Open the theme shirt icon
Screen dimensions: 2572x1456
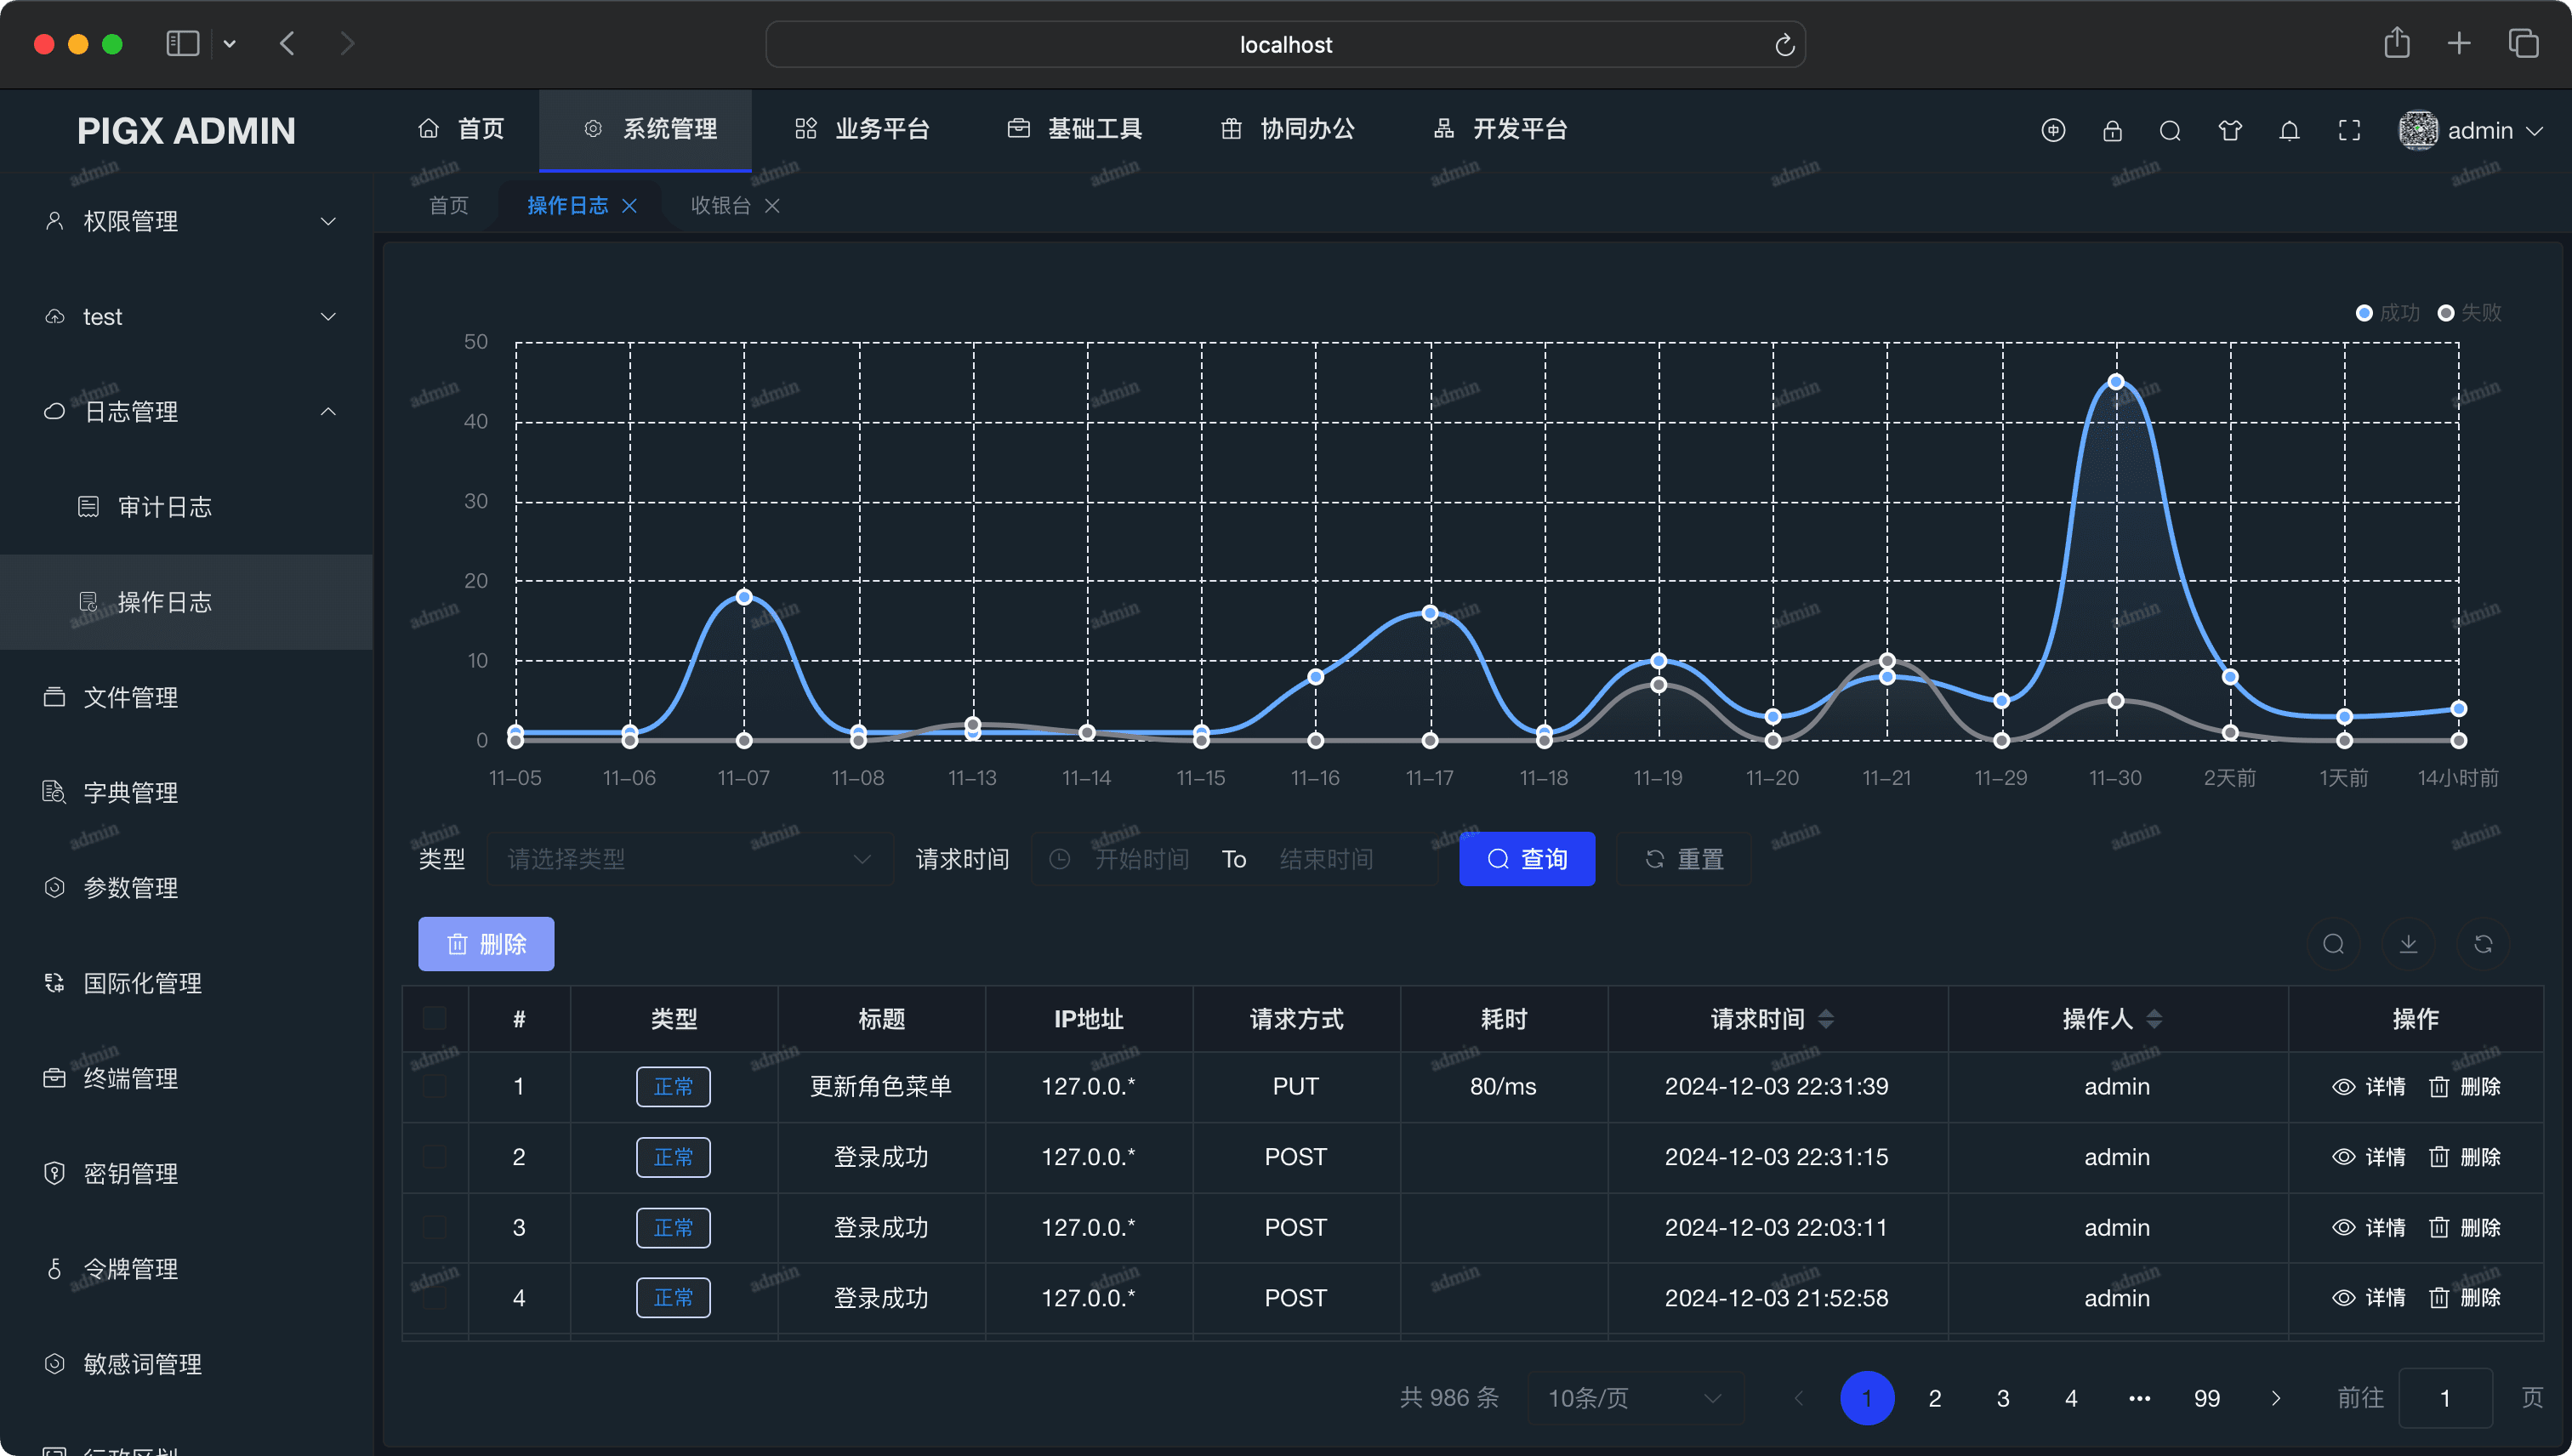[2230, 130]
